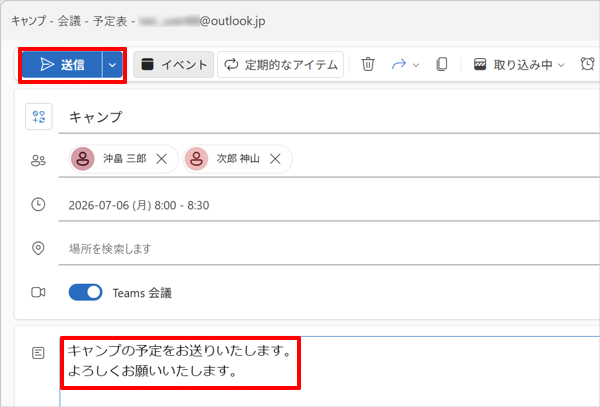
Task: Click into the message body text
Action: [180, 361]
